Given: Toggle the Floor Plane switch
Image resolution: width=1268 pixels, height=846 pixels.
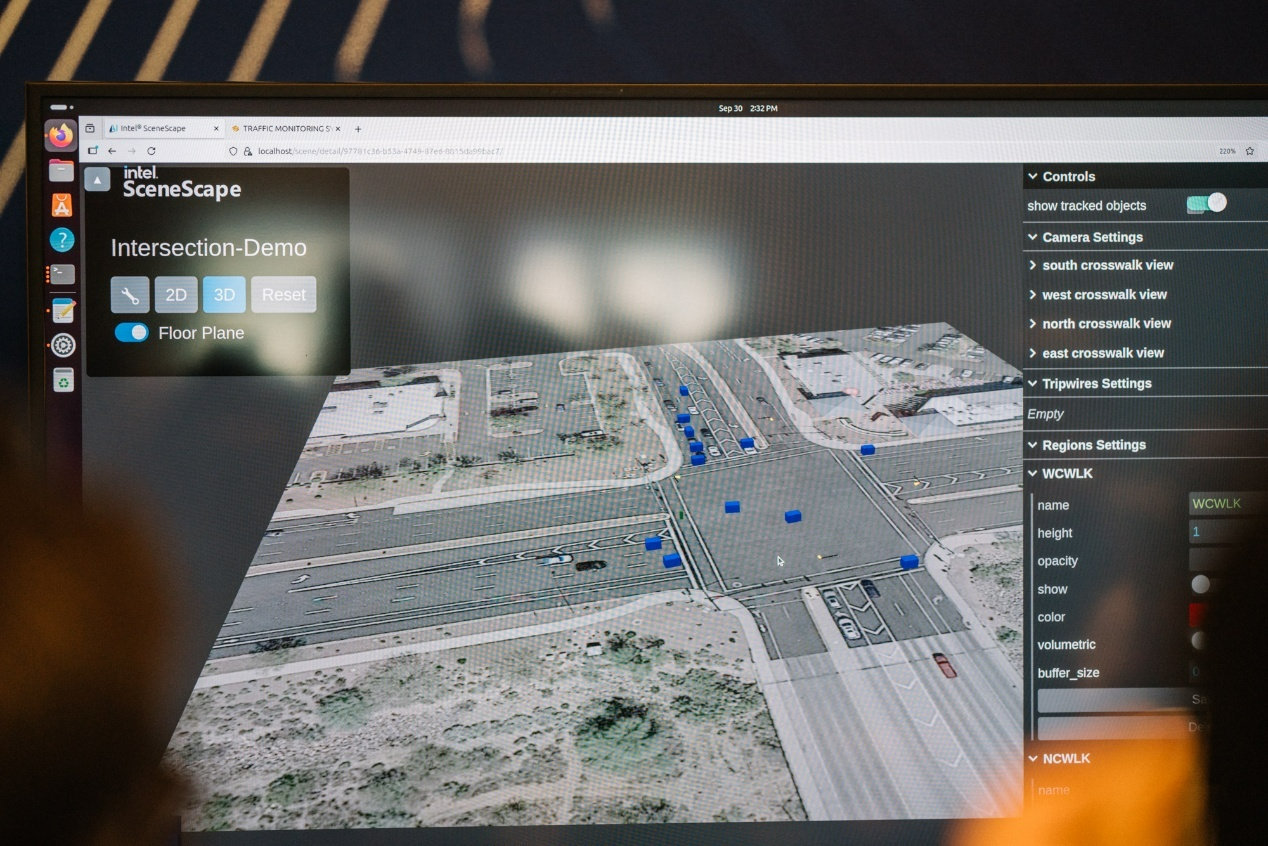Looking at the screenshot, I should tap(131, 332).
